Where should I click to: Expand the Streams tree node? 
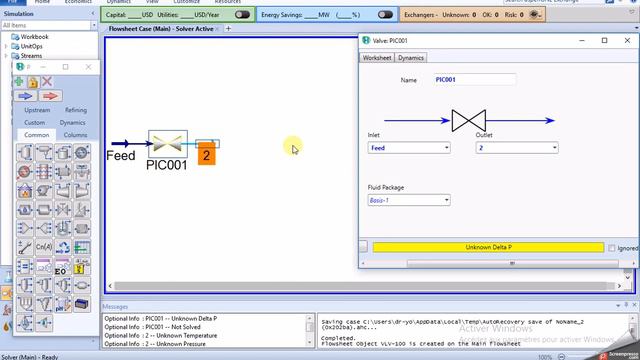(6, 56)
